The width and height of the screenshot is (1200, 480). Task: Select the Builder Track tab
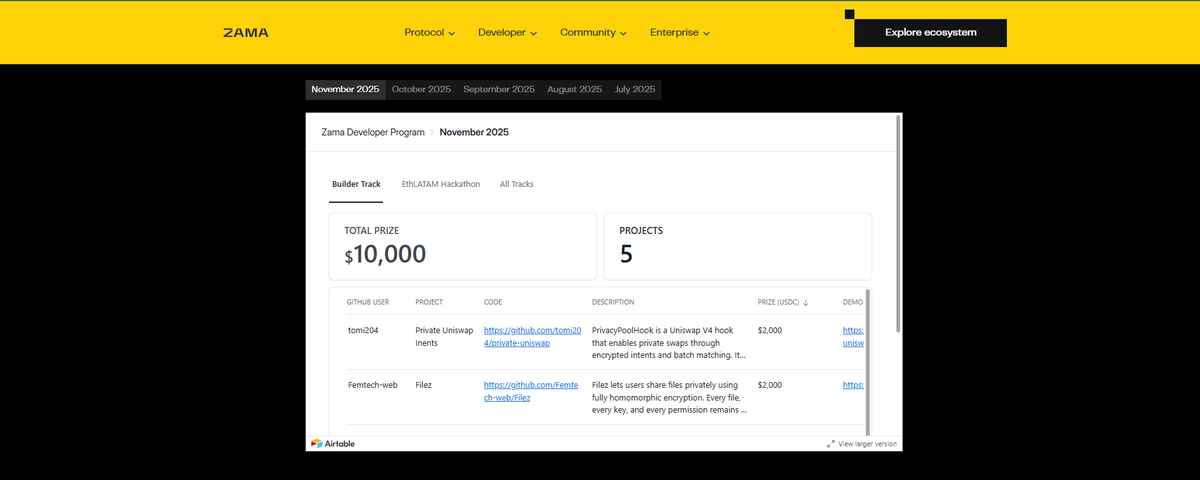(356, 185)
